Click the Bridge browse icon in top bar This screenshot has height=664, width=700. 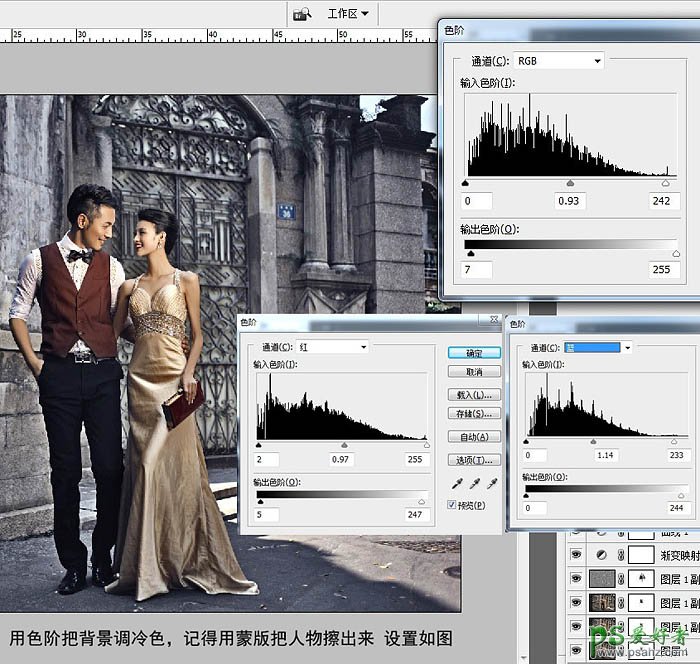[x=301, y=13]
